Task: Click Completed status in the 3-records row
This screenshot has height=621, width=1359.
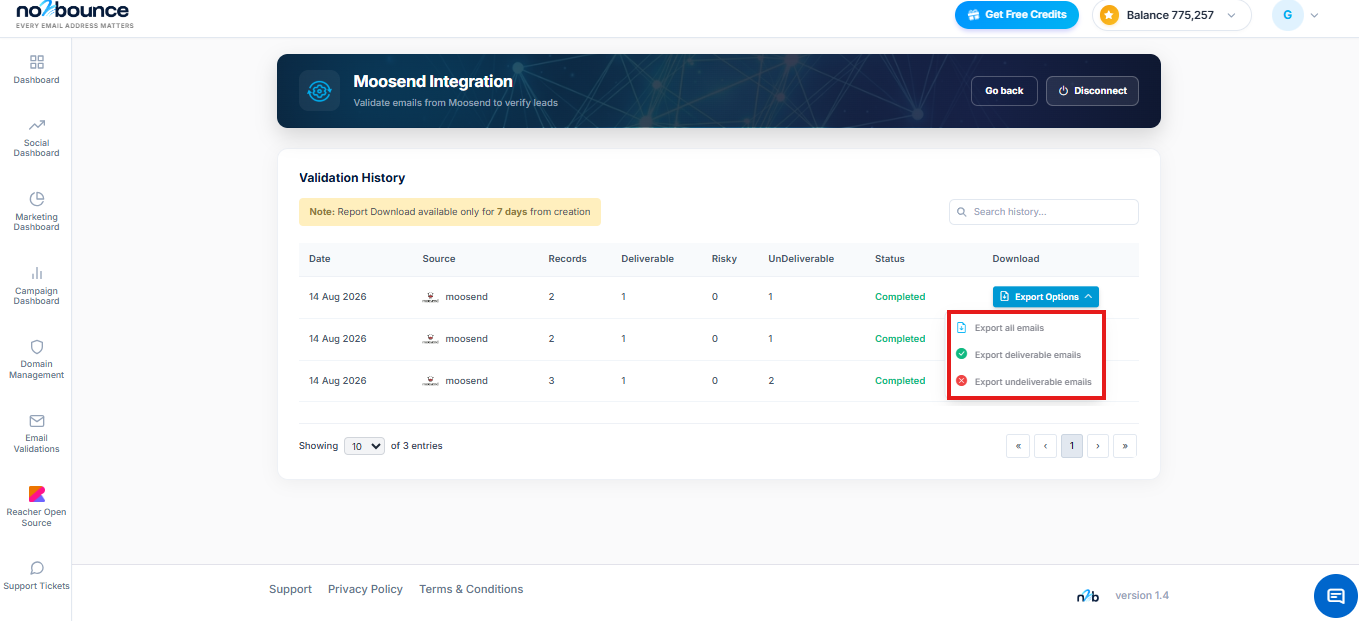Action: pyautogui.click(x=900, y=381)
